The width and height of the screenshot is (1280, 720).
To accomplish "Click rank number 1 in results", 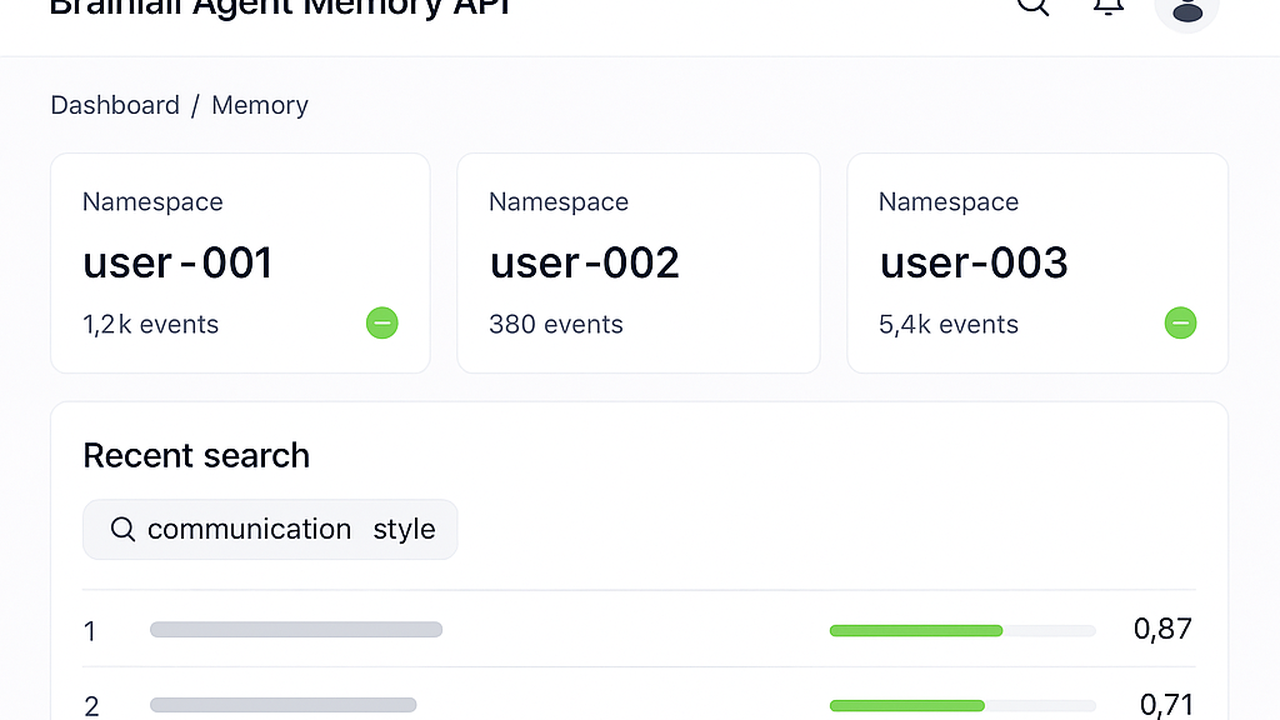I will (90, 631).
